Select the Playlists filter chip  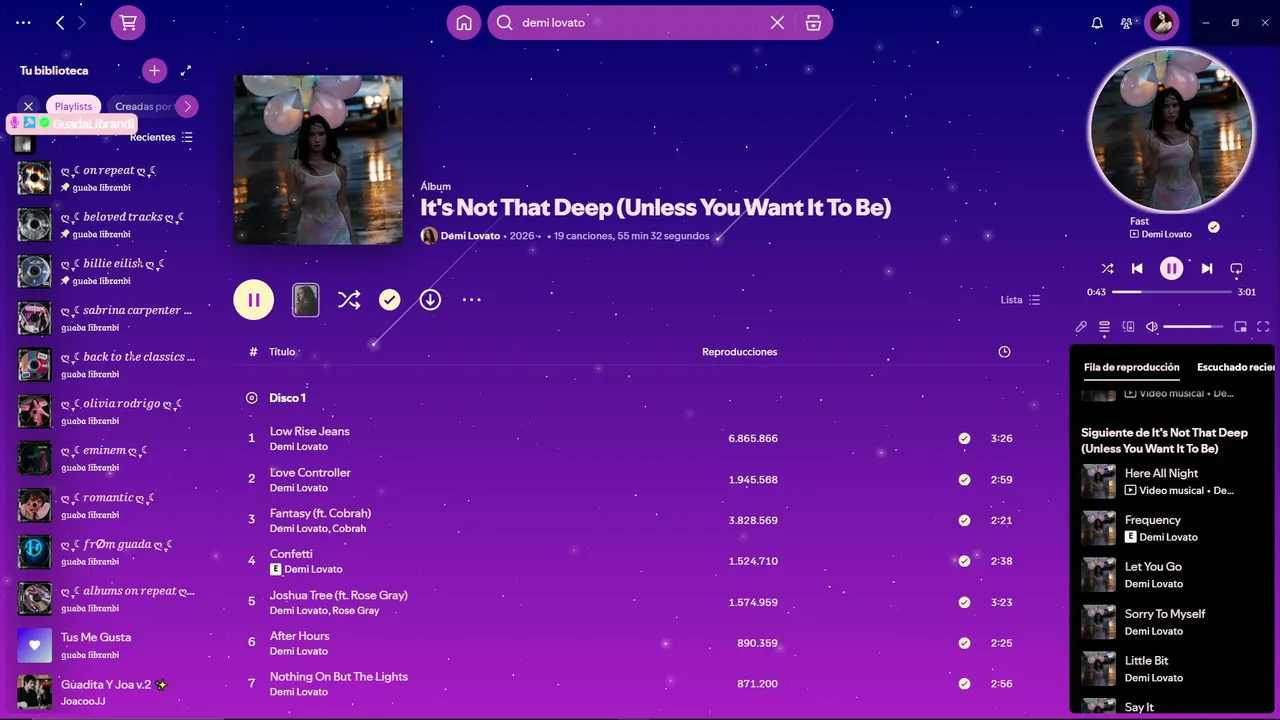tap(73, 106)
